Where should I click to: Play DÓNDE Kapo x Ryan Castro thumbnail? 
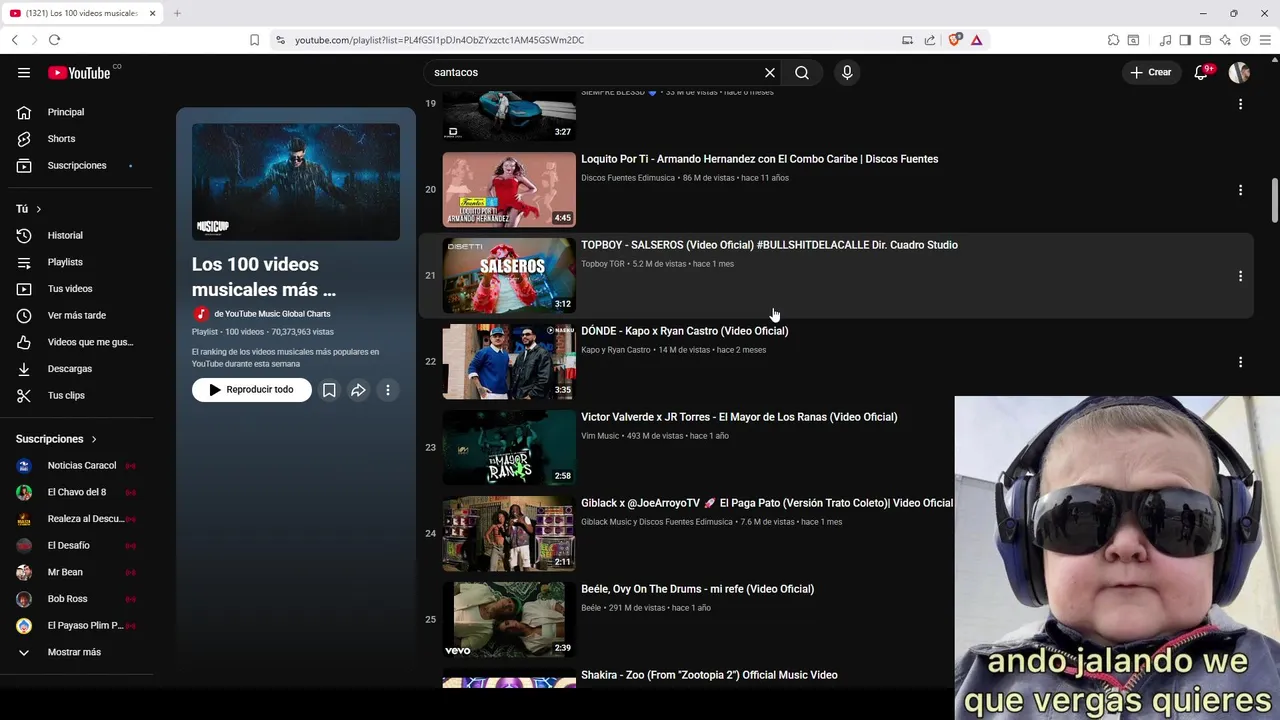coord(509,362)
